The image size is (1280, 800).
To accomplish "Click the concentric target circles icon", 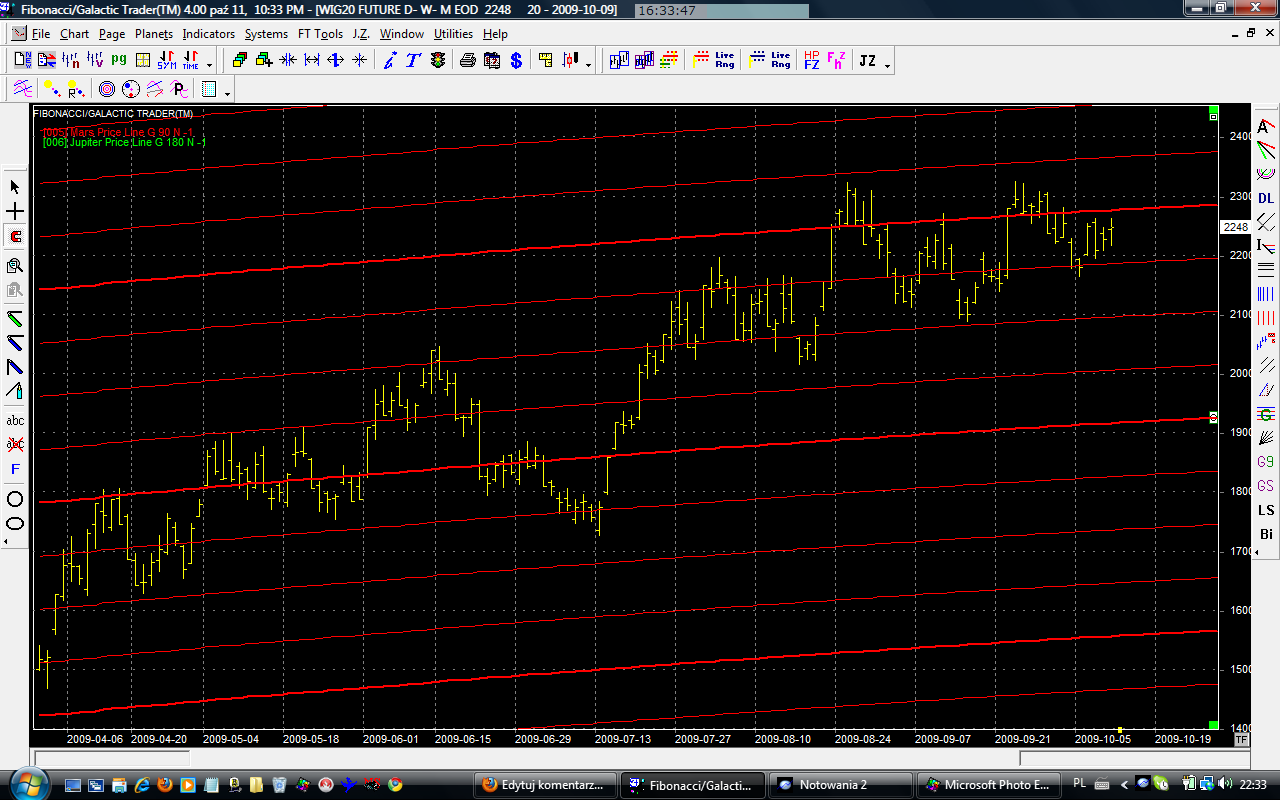I will coord(106,90).
